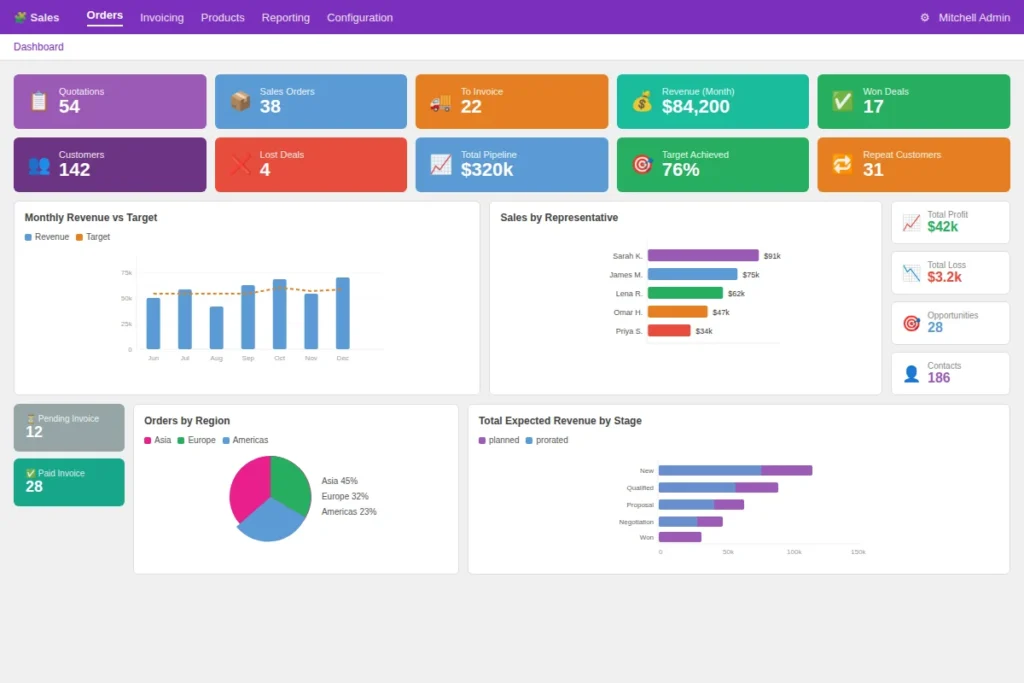Open the Mitchell Admin user menu
The height and width of the screenshot is (683, 1024).
click(x=974, y=18)
